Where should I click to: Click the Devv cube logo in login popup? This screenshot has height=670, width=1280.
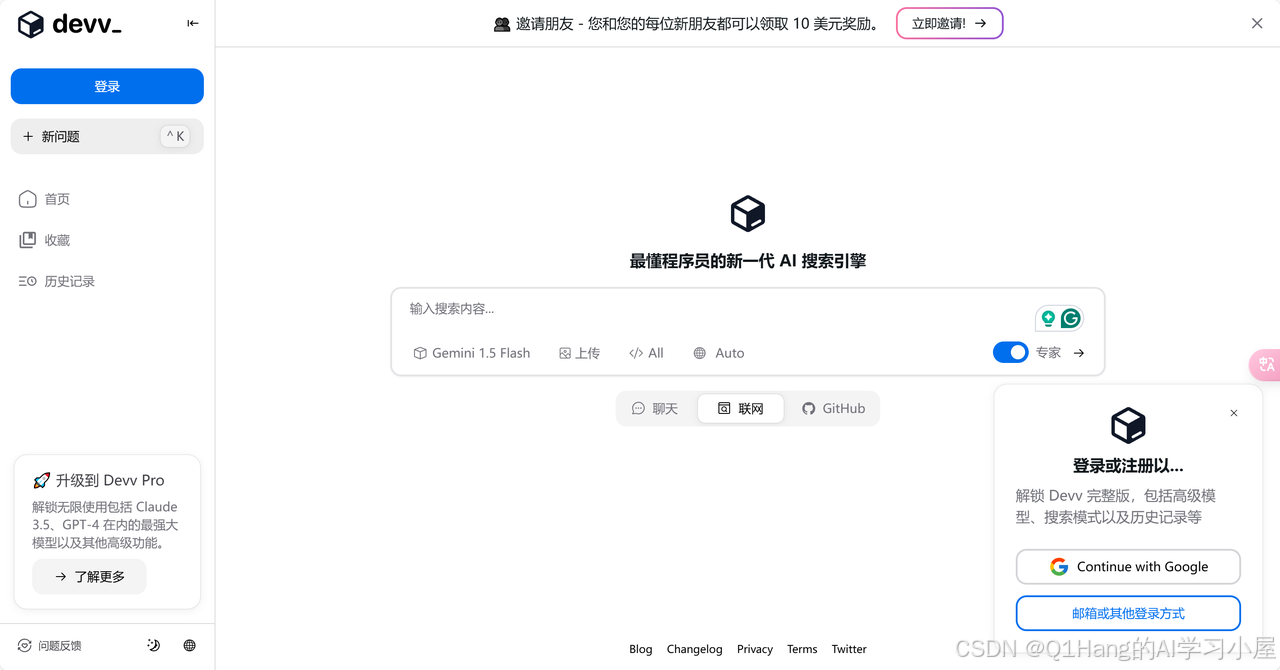1128,426
